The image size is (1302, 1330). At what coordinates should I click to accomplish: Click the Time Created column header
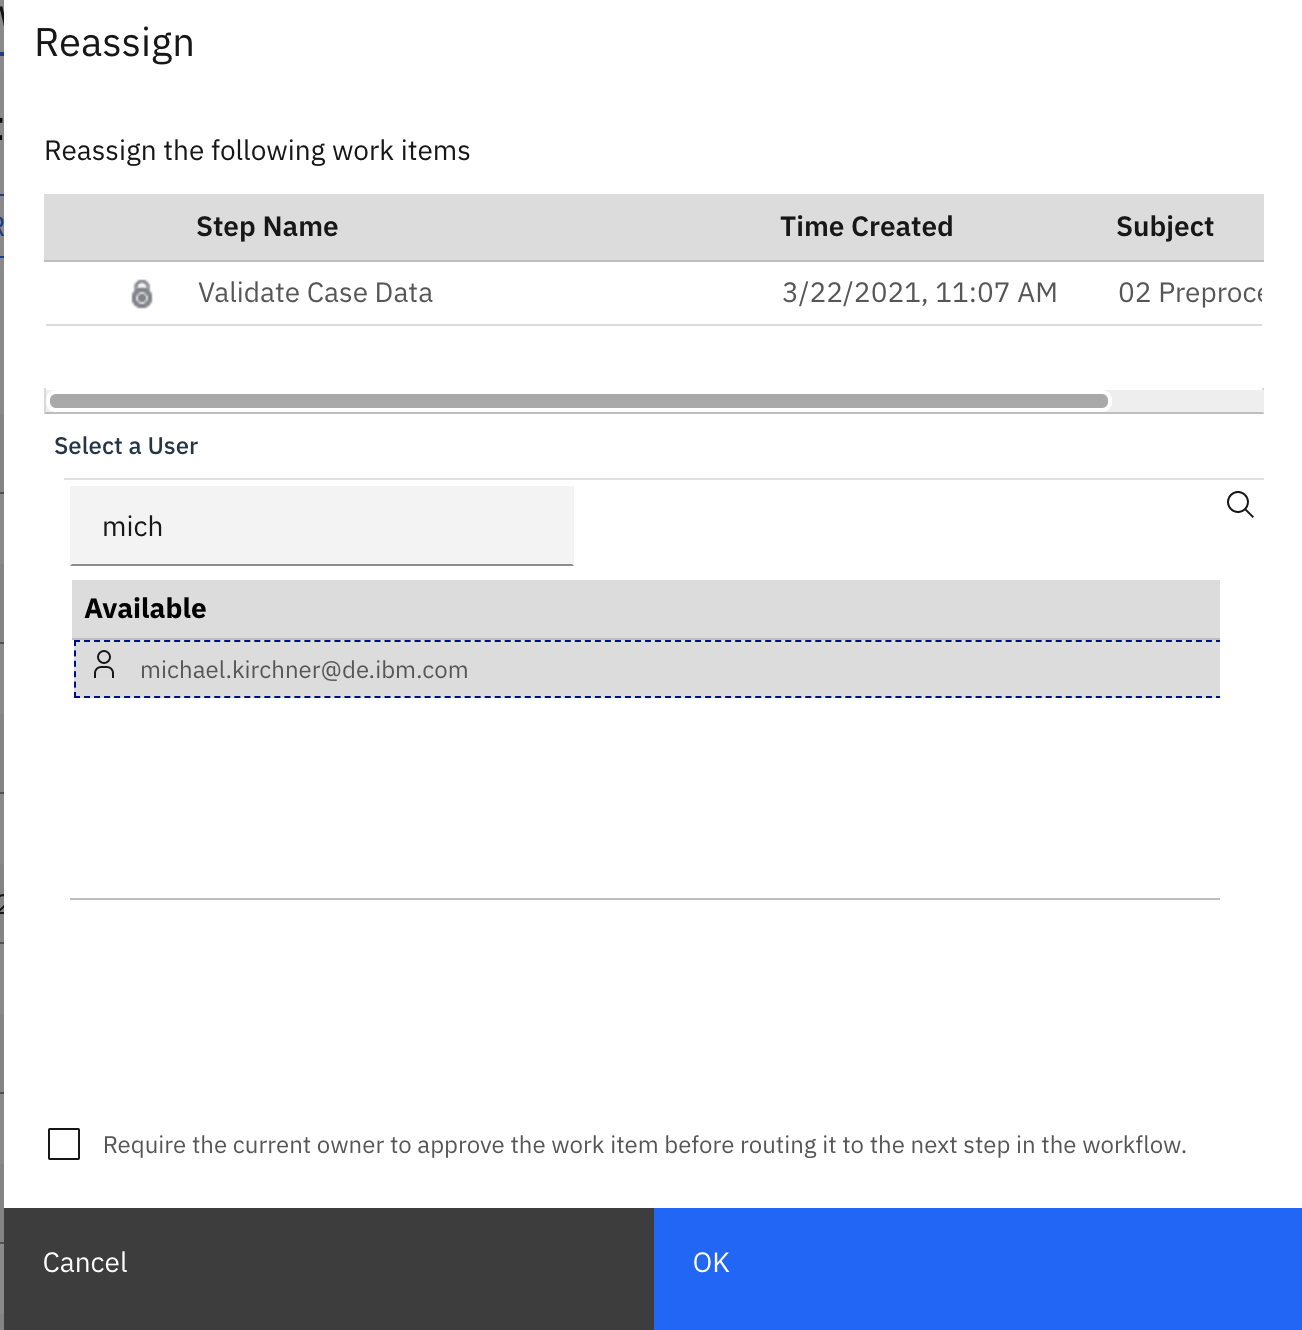coord(866,227)
